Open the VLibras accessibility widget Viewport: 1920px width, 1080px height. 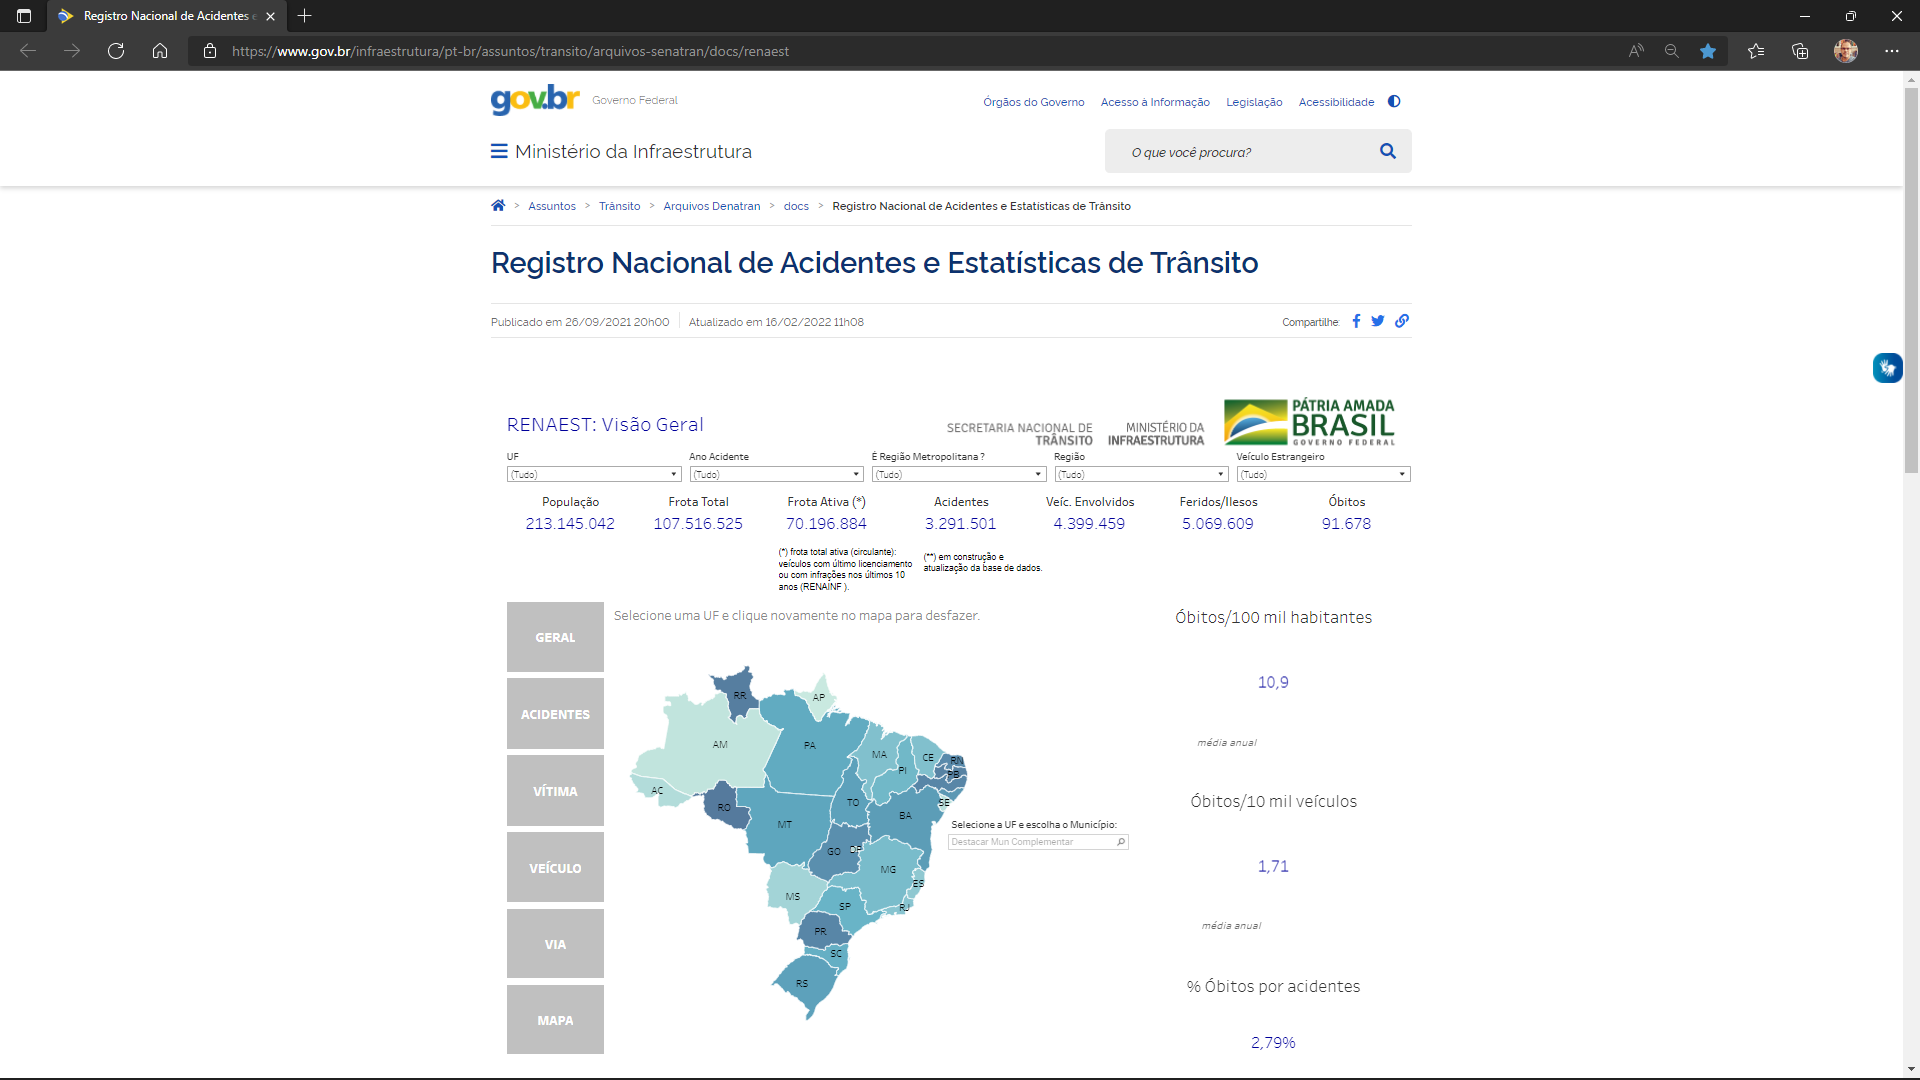tap(1887, 368)
